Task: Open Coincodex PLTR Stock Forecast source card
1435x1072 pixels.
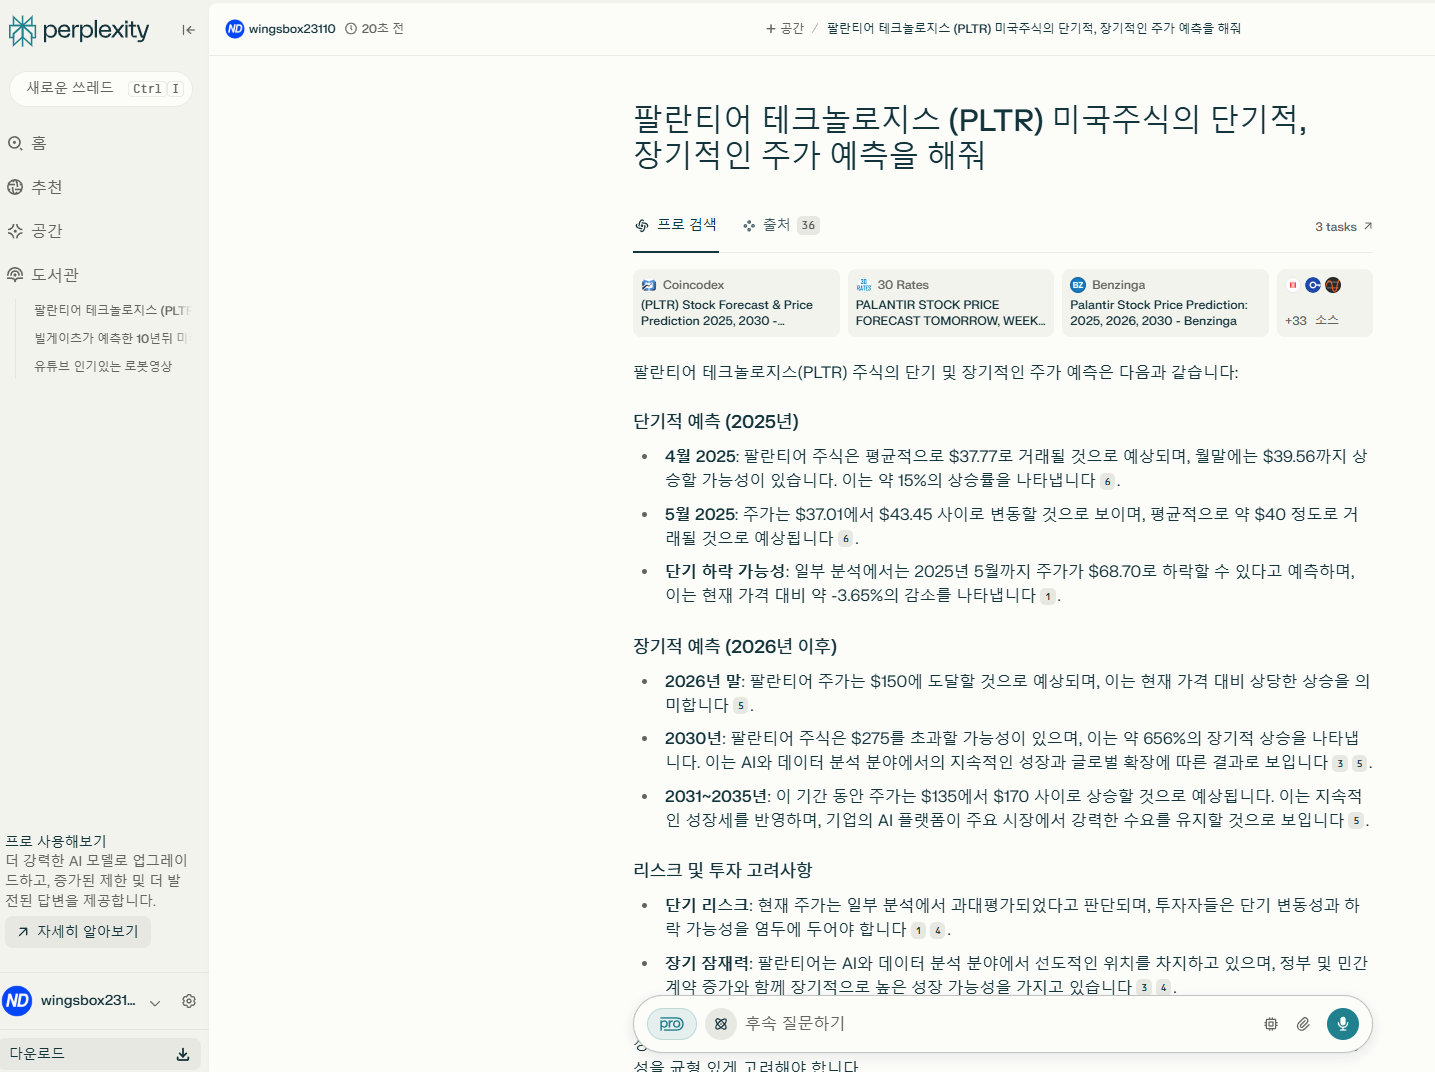Action: pos(736,303)
